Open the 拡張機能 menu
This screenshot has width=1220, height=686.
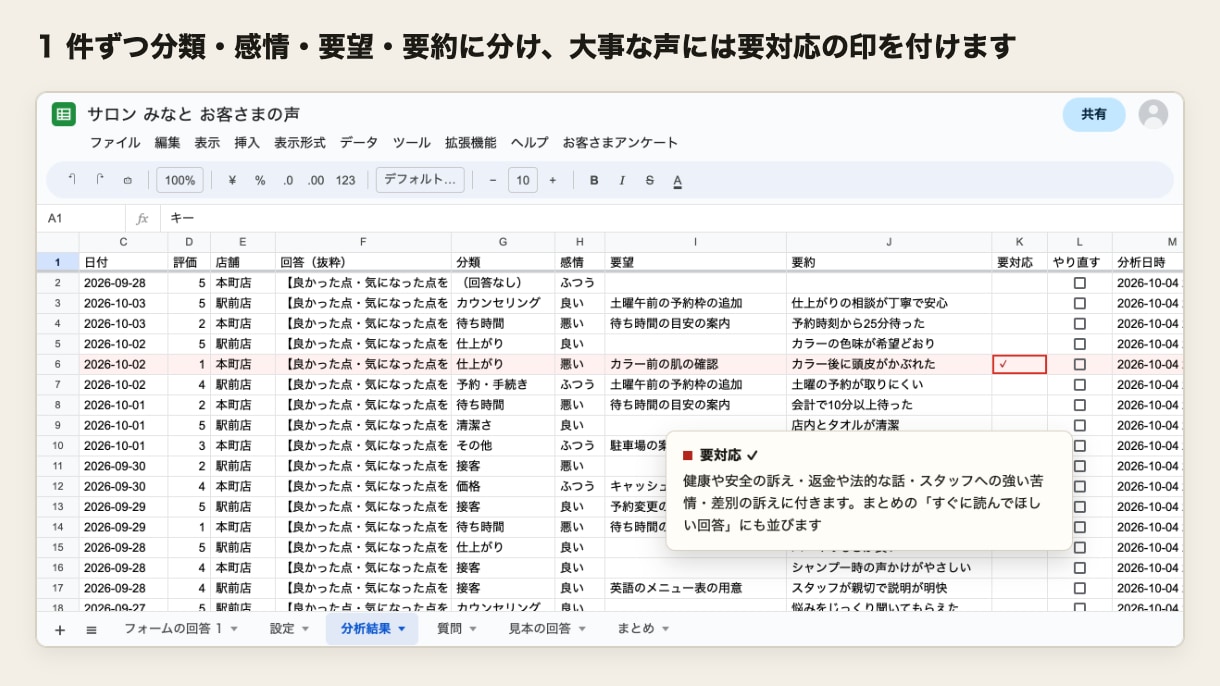(x=471, y=143)
